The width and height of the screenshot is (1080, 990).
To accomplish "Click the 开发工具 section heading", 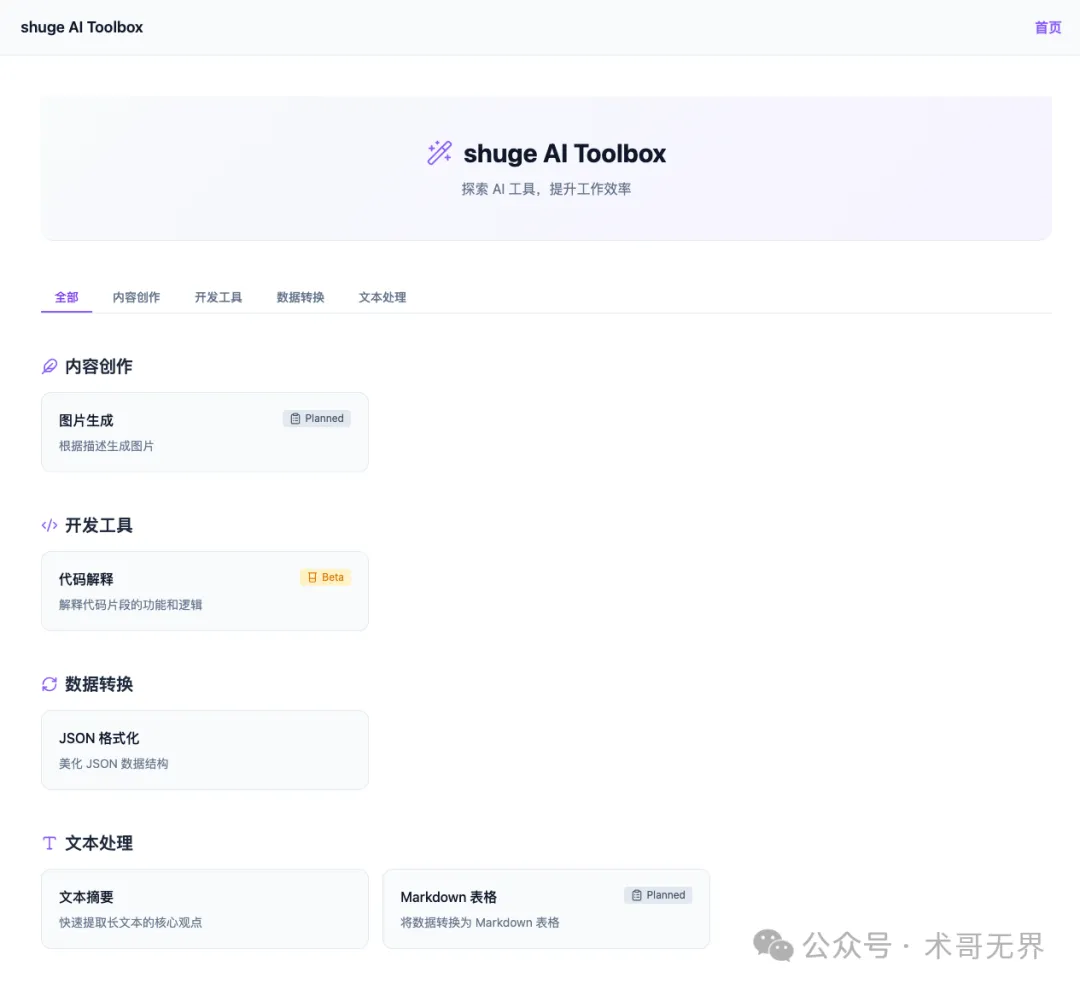I will tap(98, 526).
